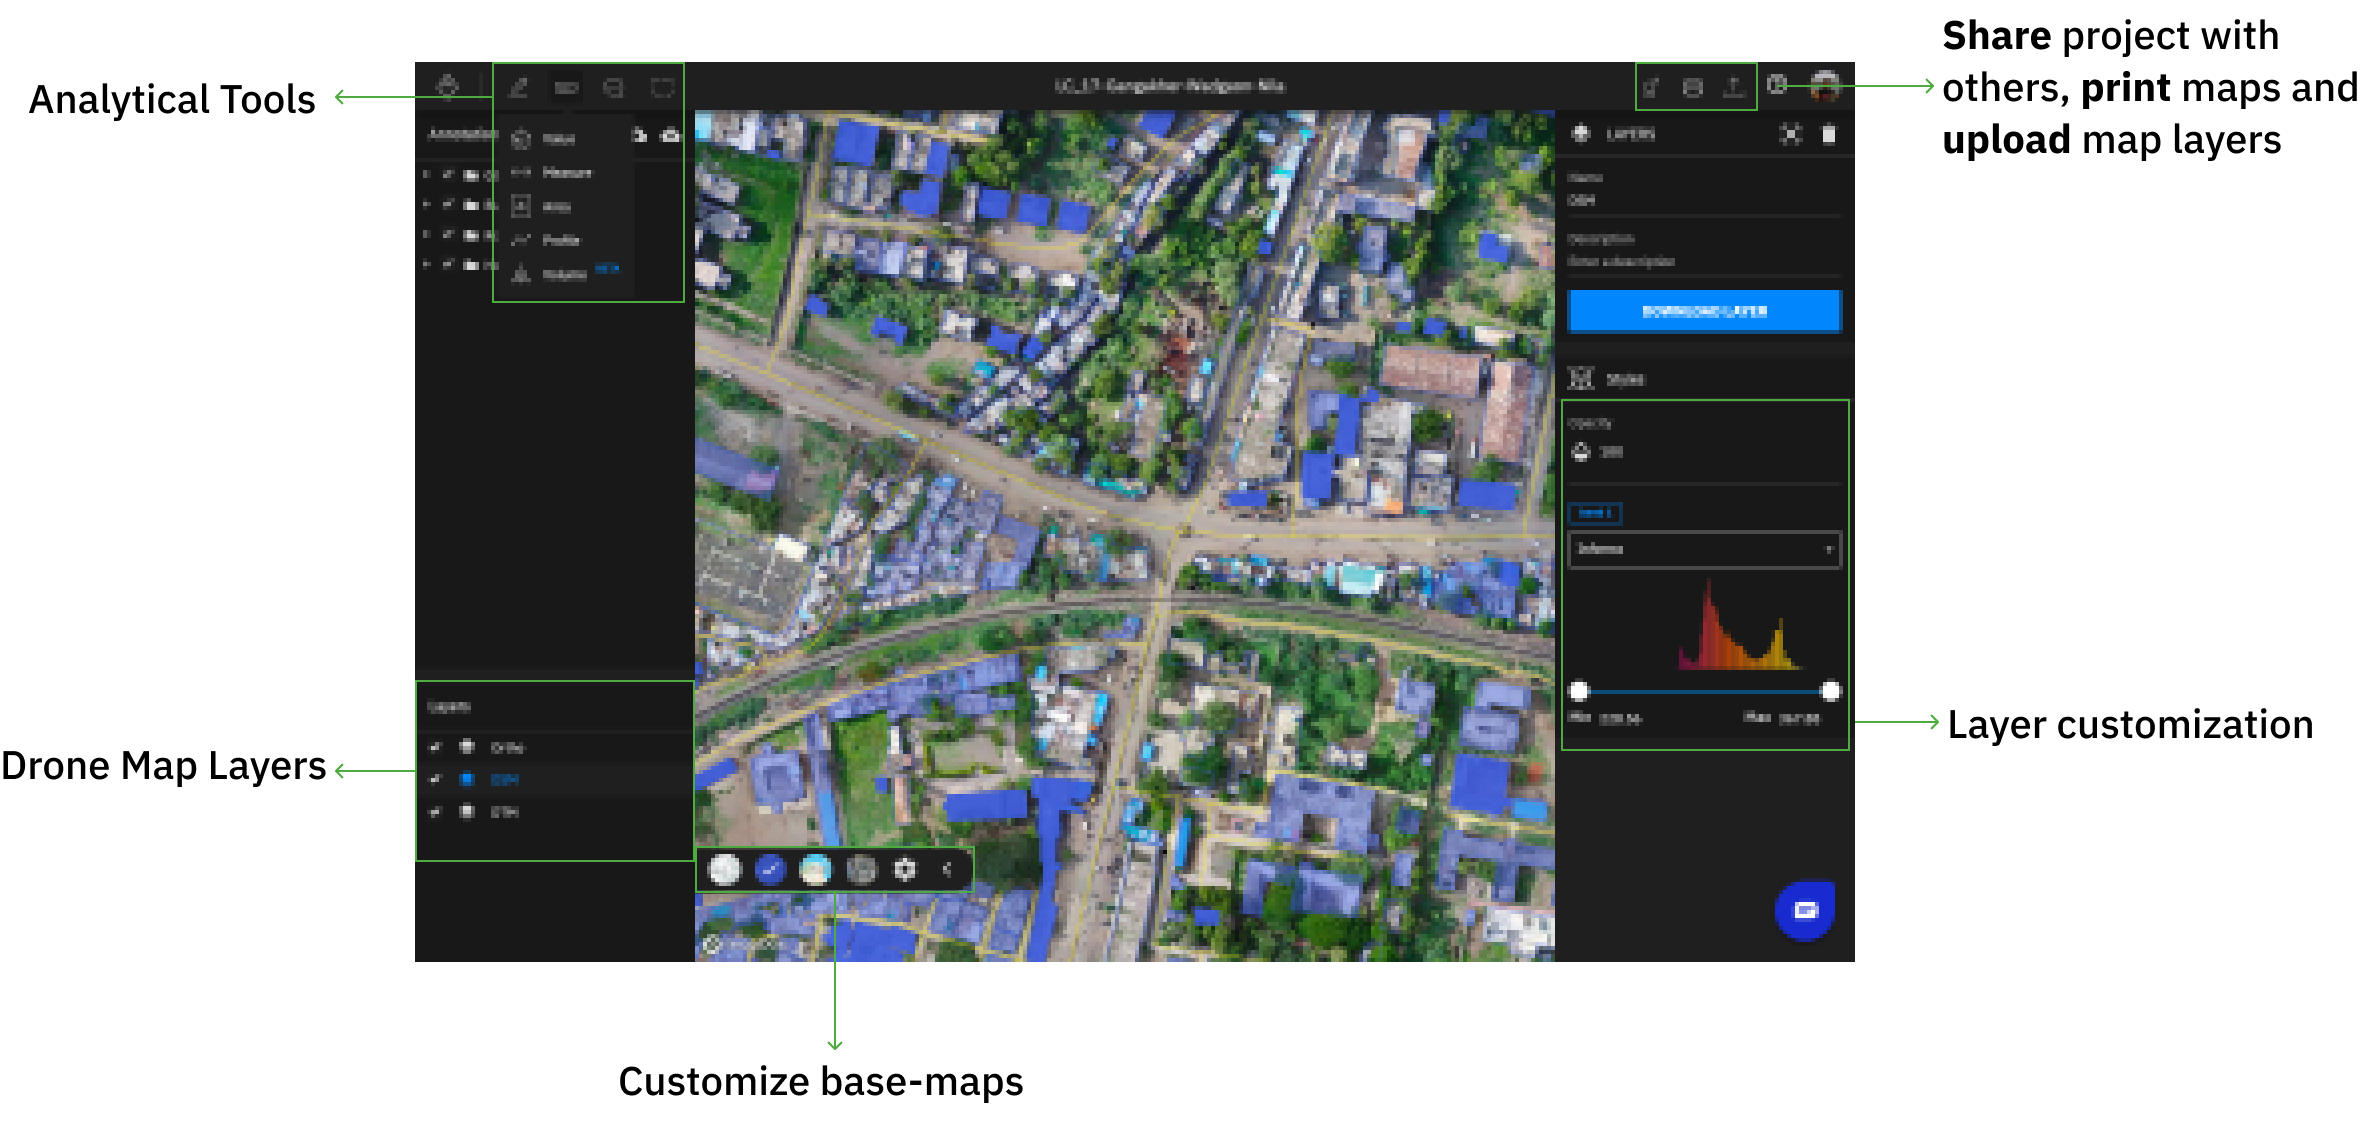Expand the second annotation folder
The height and width of the screenshot is (1128, 2366).
pyautogui.click(x=427, y=205)
